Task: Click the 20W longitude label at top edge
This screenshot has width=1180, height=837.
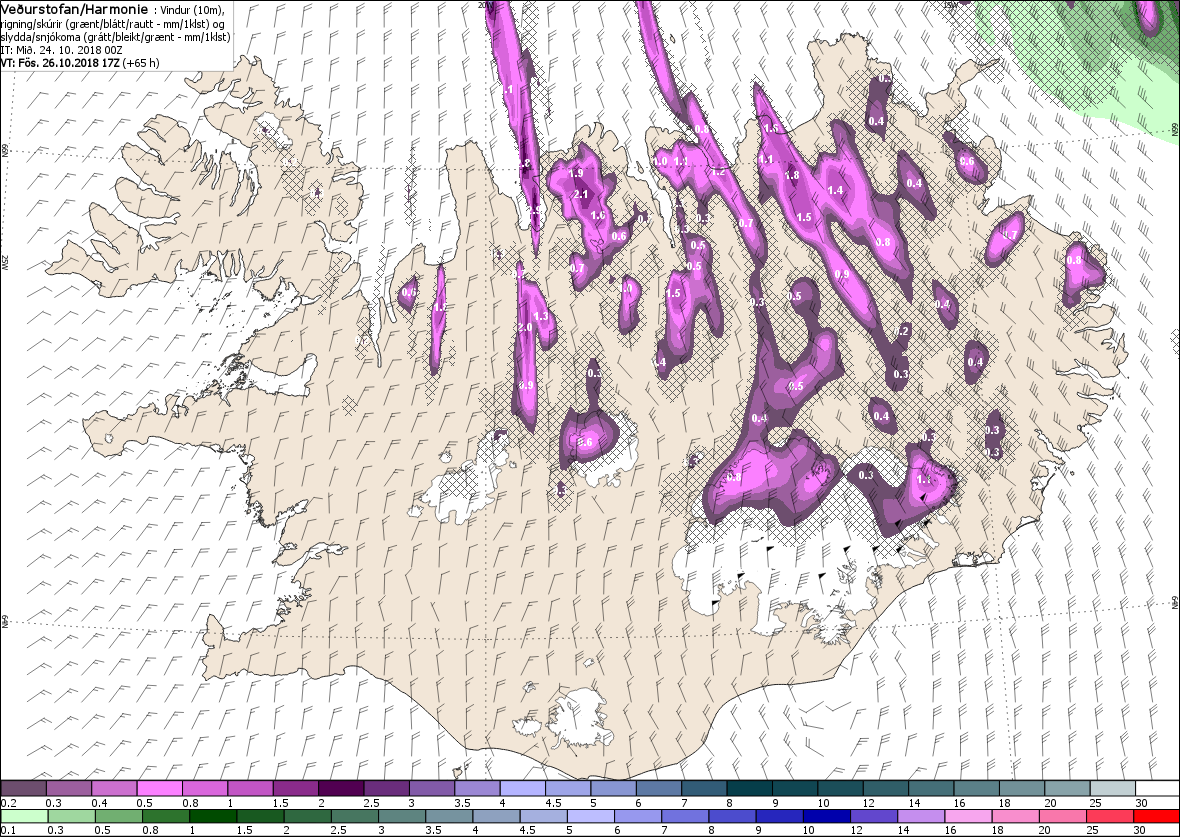Action: 485,5
